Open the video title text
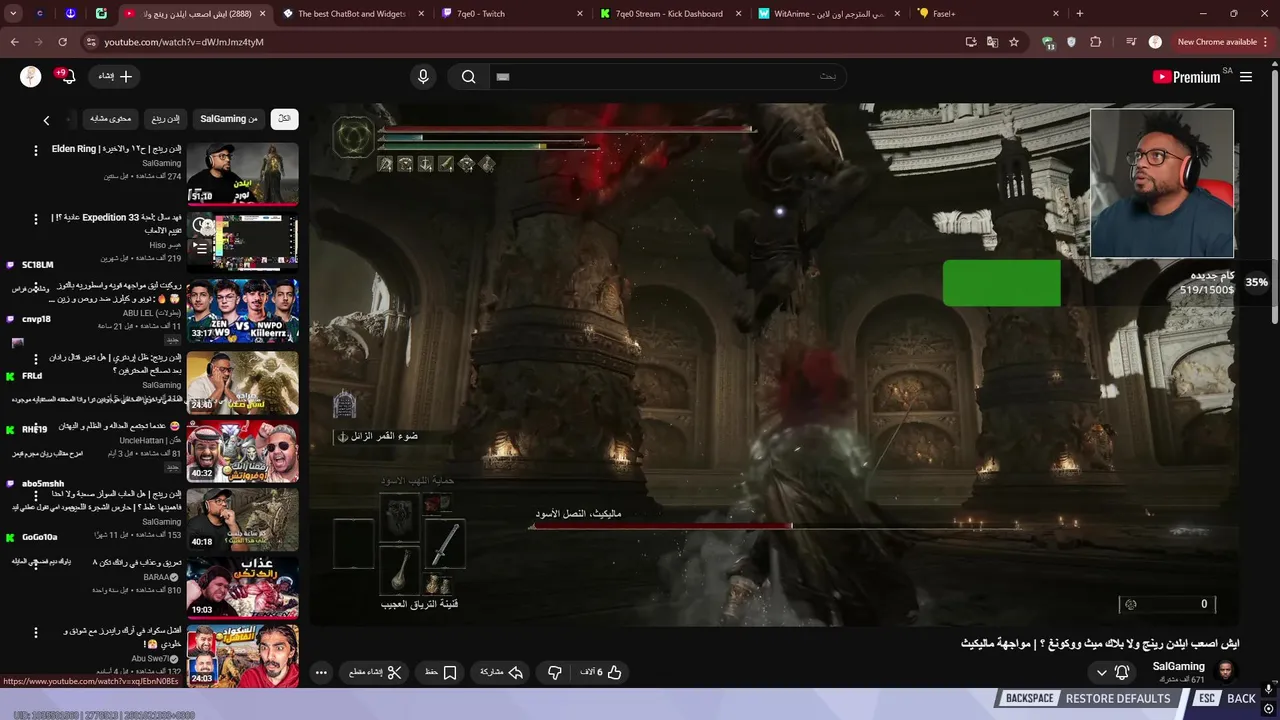Screen dimensions: 1280x720 (1100, 644)
